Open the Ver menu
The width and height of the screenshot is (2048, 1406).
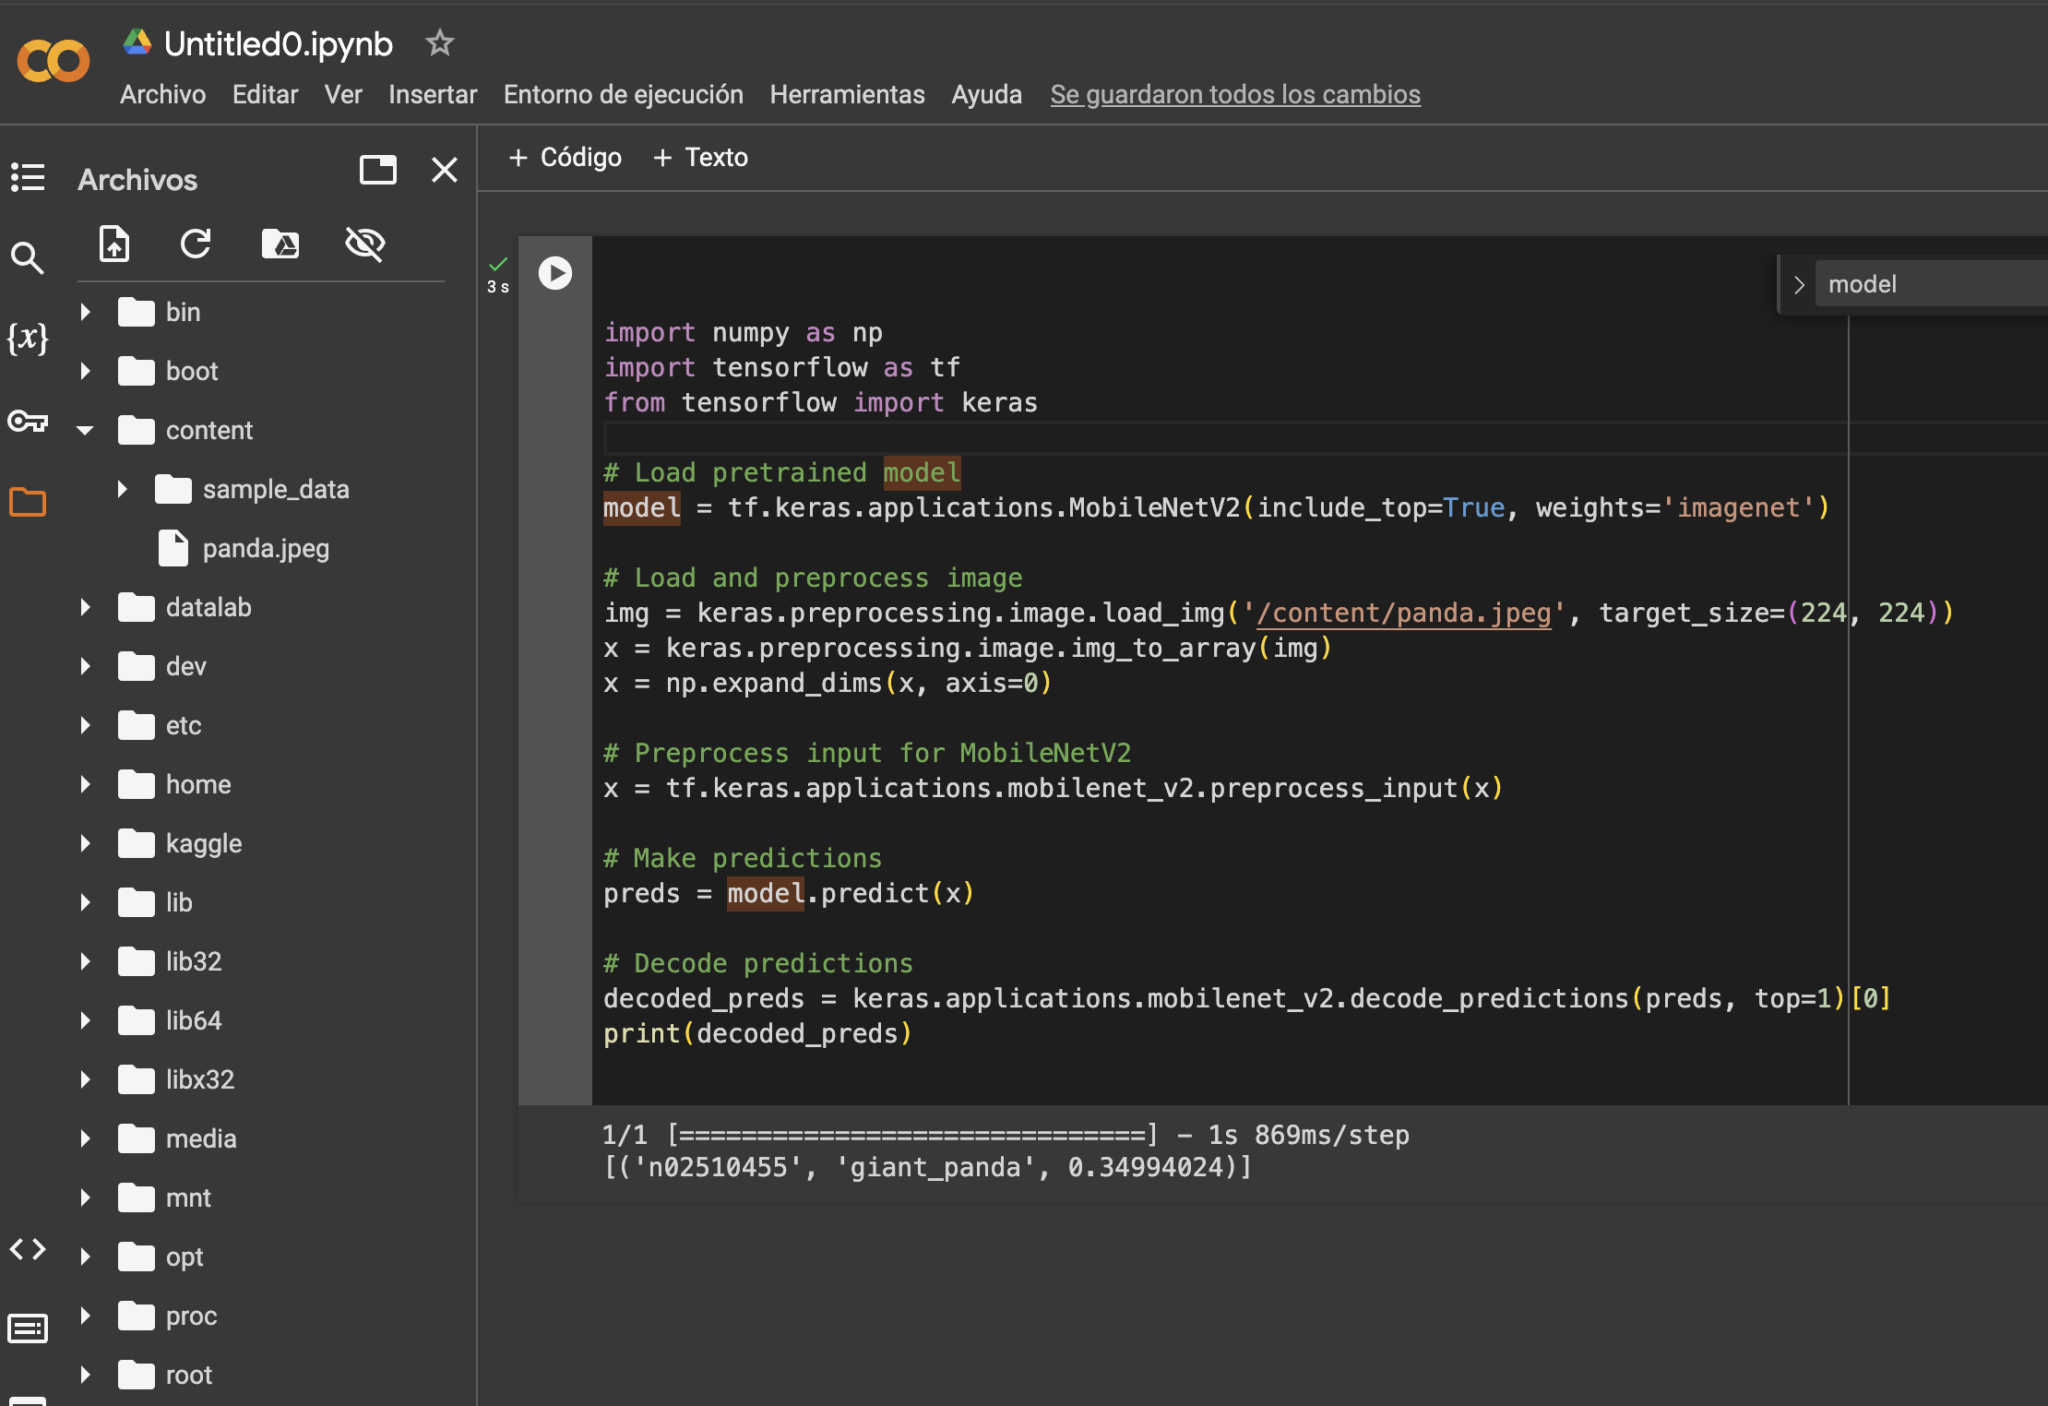343,95
